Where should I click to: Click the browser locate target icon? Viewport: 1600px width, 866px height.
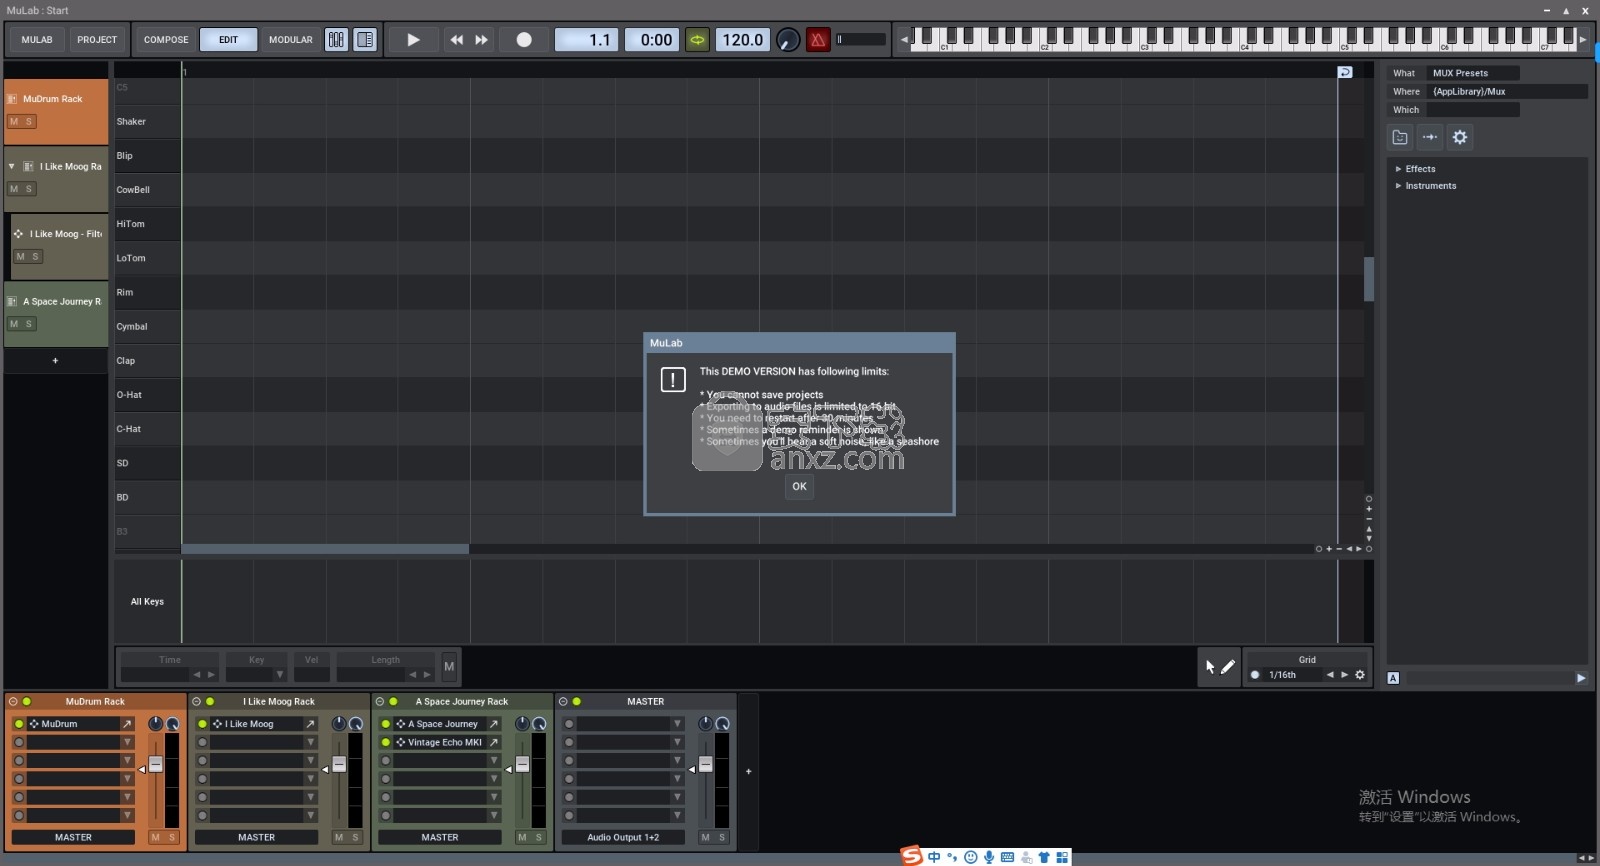click(1430, 137)
